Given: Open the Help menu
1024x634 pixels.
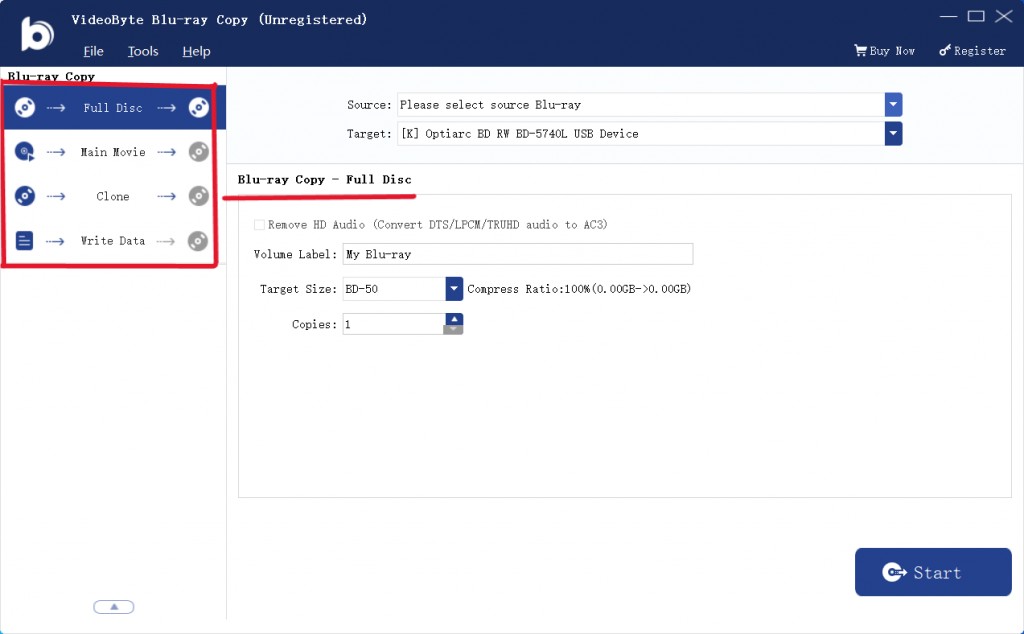Looking at the screenshot, I should click(196, 52).
